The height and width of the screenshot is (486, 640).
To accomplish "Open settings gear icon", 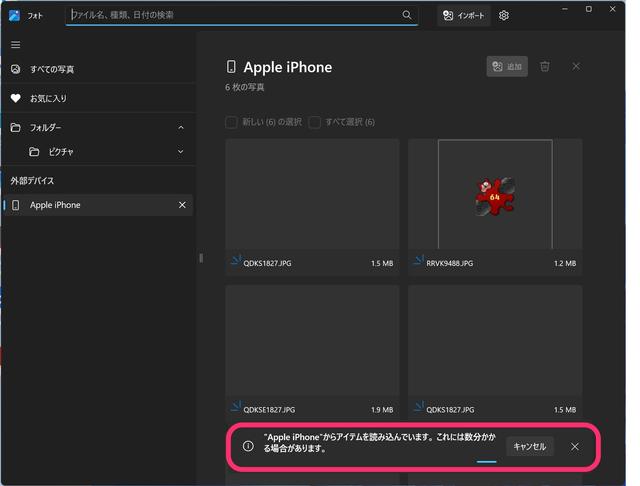I will pyautogui.click(x=504, y=16).
